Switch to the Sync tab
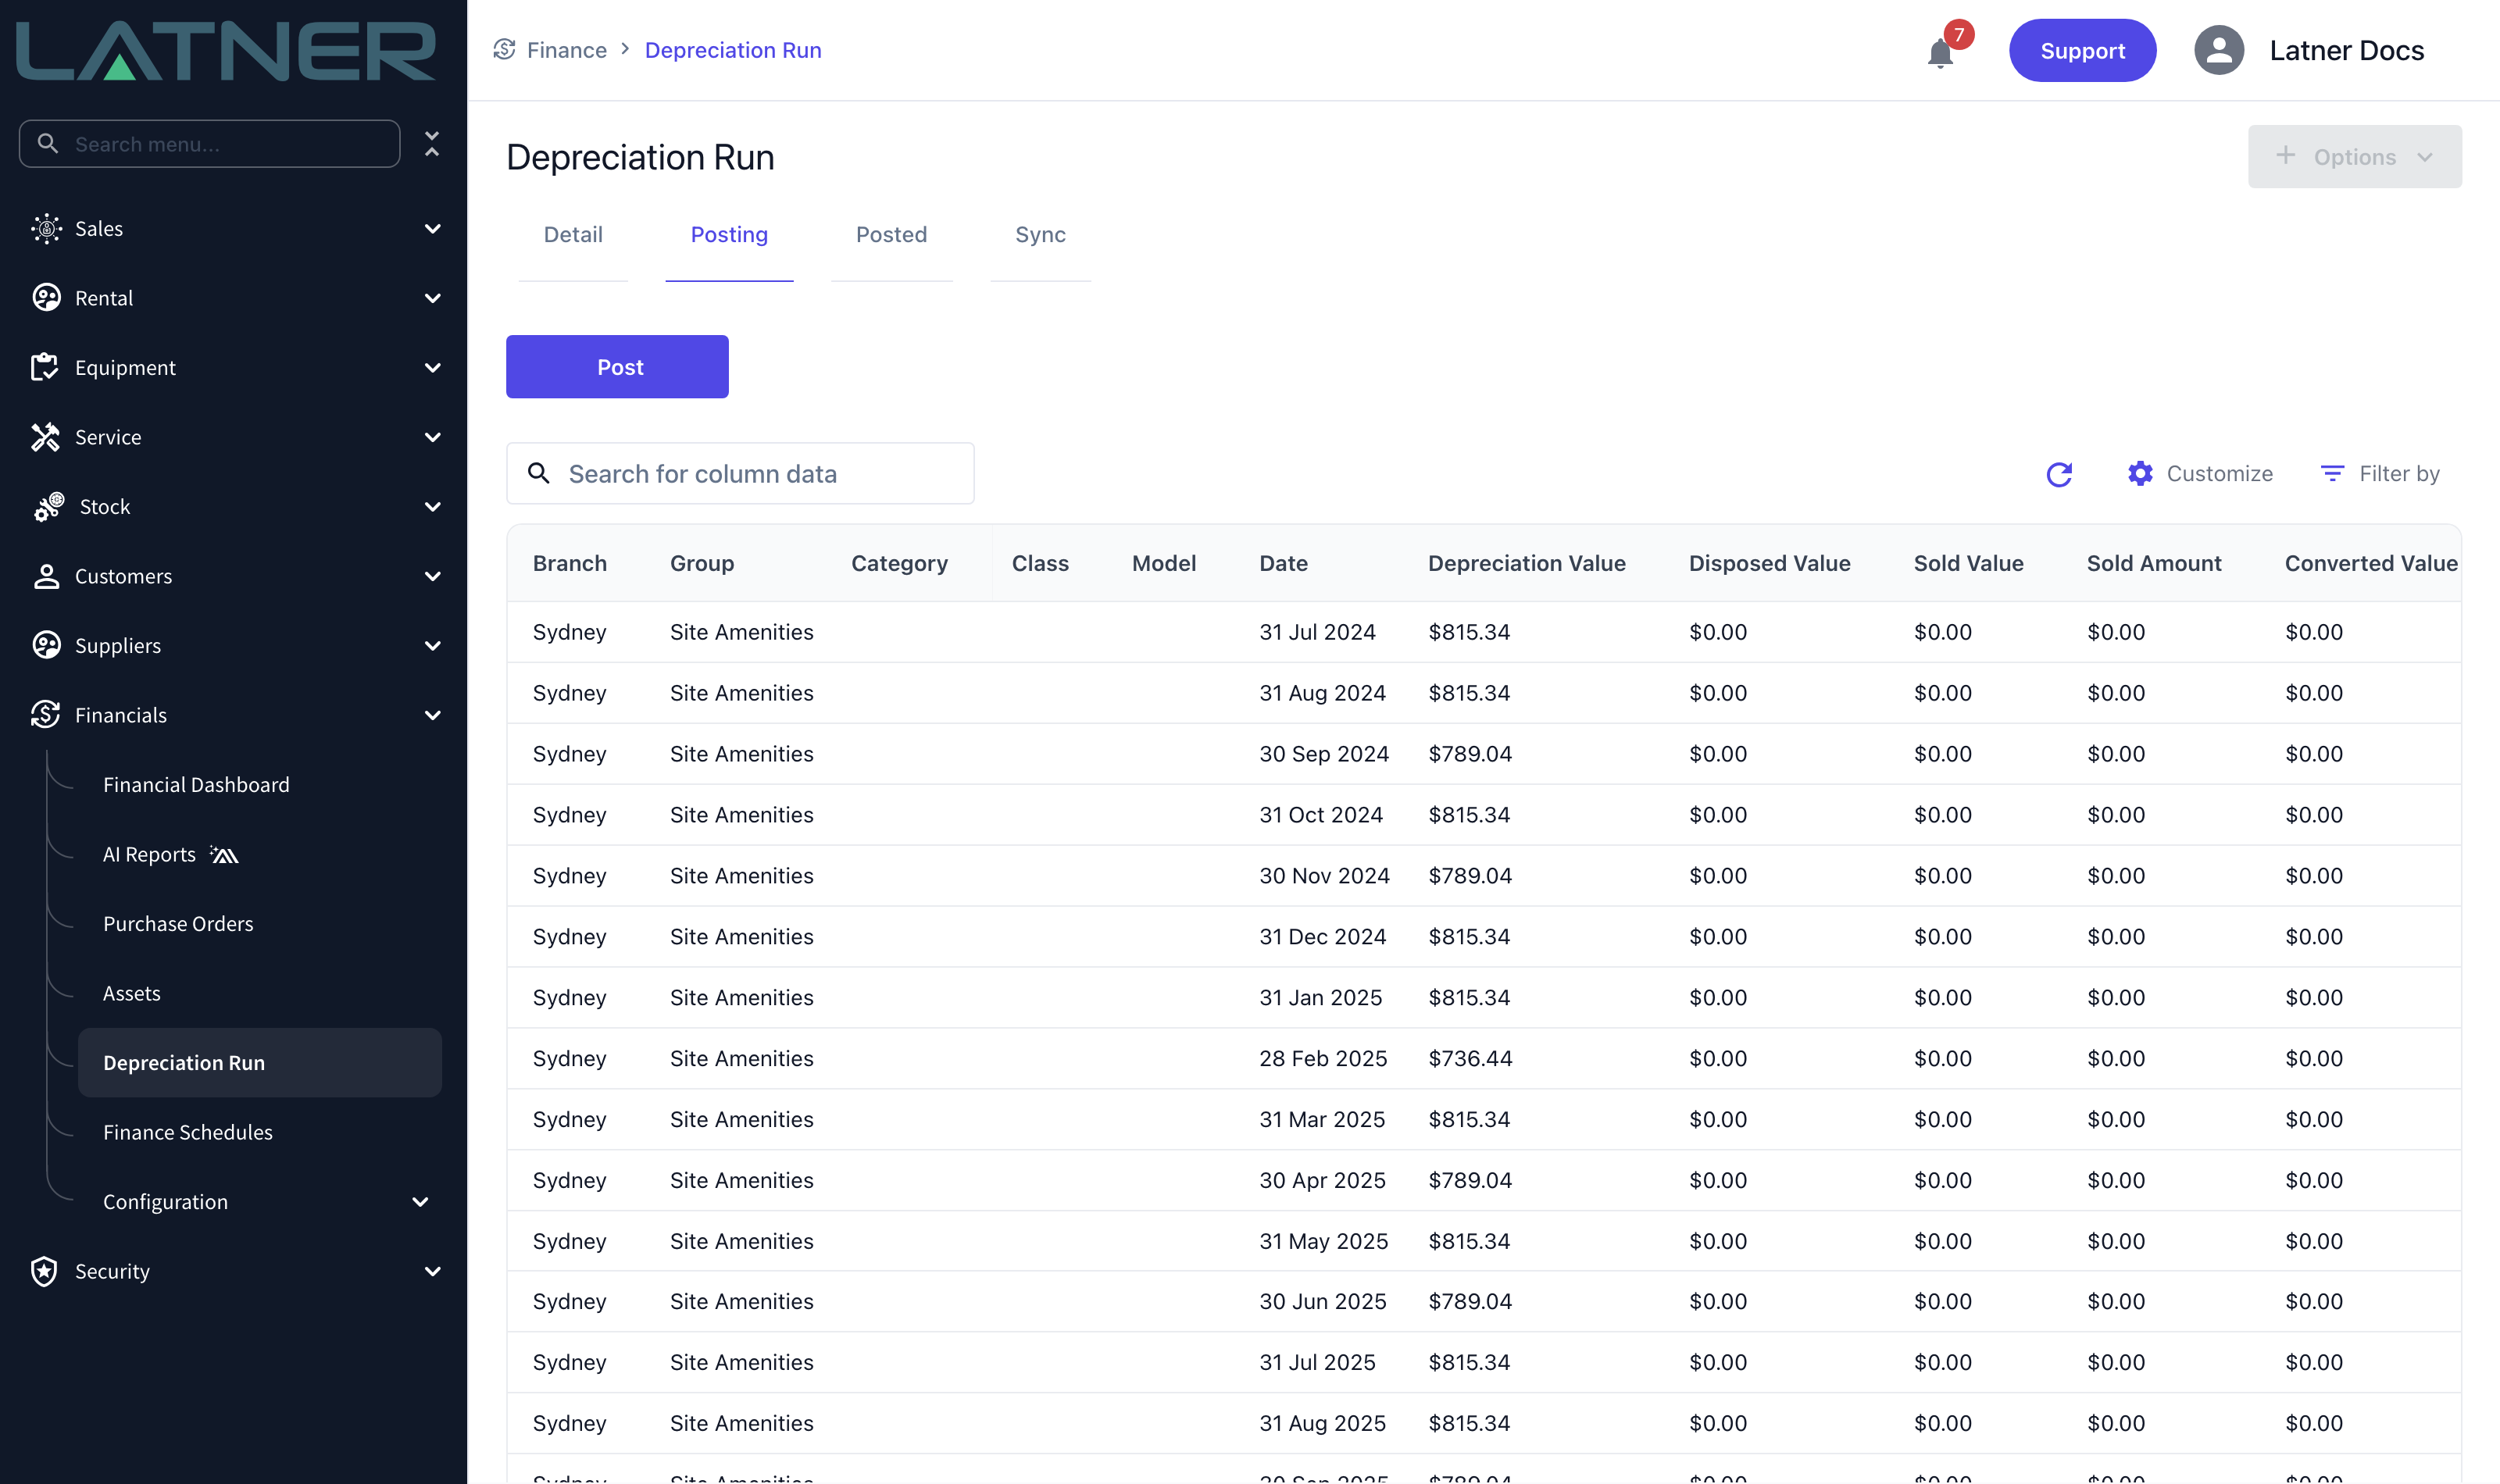The height and width of the screenshot is (1484, 2500). click(1040, 235)
